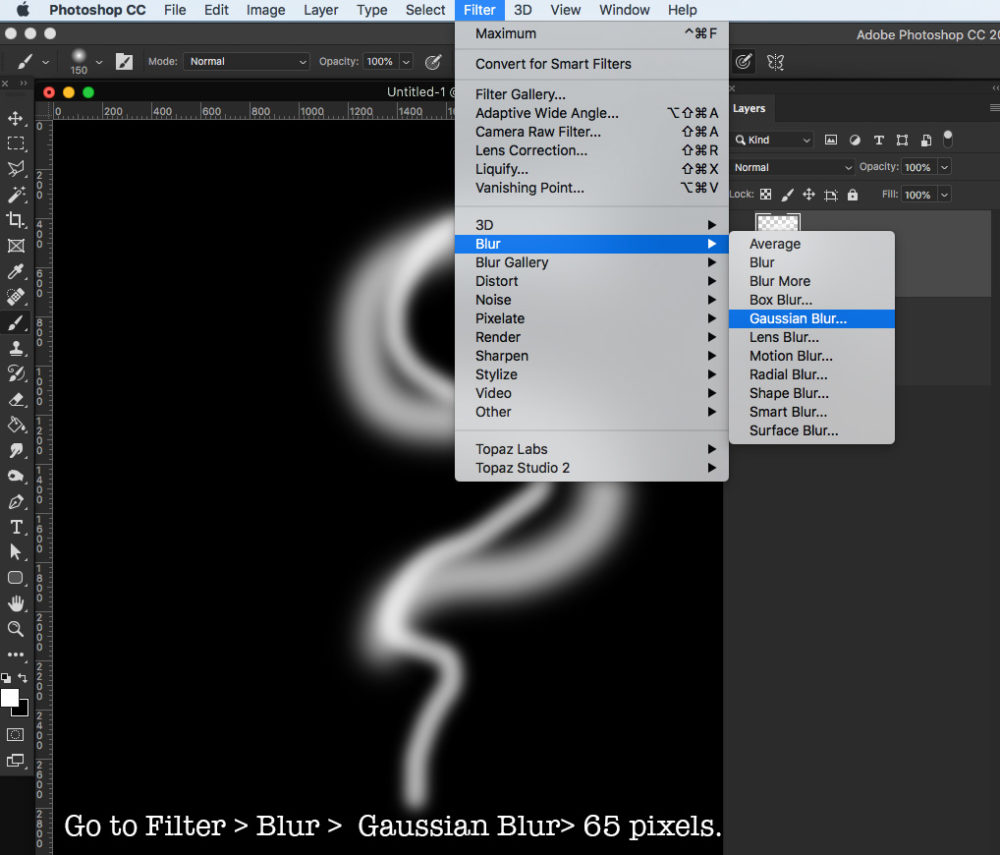The width and height of the screenshot is (1000, 855).
Task: Choose Motion Blur from the submenu
Action: (x=811, y=356)
